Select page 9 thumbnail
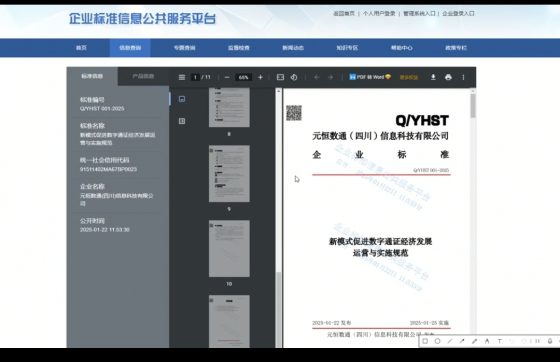560x362 pixels. click(229, 174)
